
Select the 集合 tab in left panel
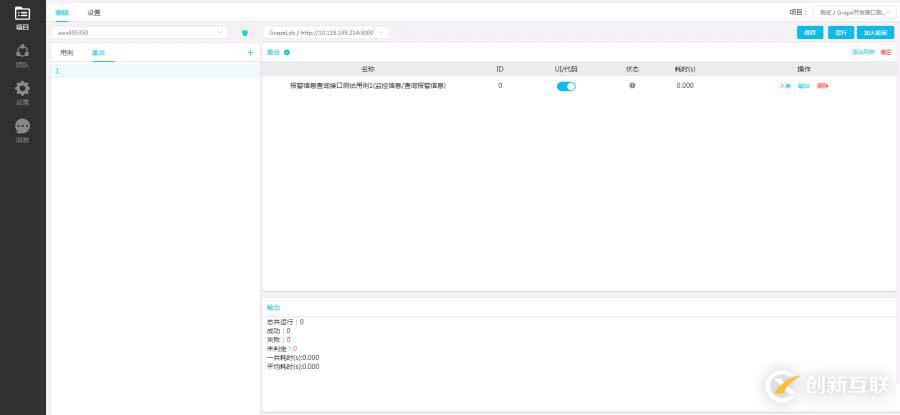tap(97, 52)
